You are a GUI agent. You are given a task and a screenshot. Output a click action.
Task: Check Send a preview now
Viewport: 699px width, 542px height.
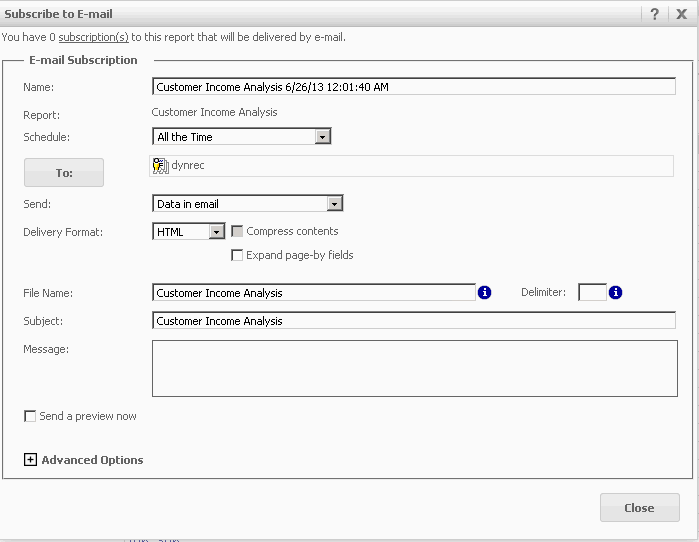point(30,416)
